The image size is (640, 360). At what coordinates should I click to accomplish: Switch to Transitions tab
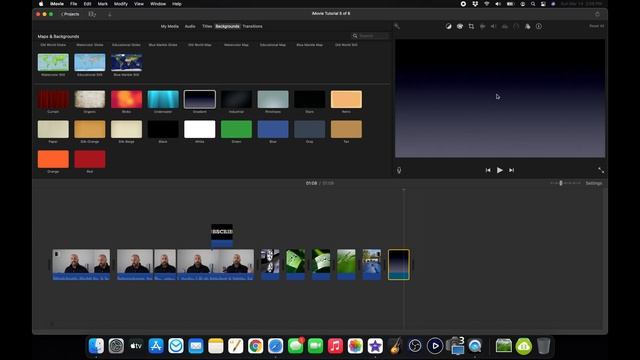pyautogui.click(x=253, y=26)
